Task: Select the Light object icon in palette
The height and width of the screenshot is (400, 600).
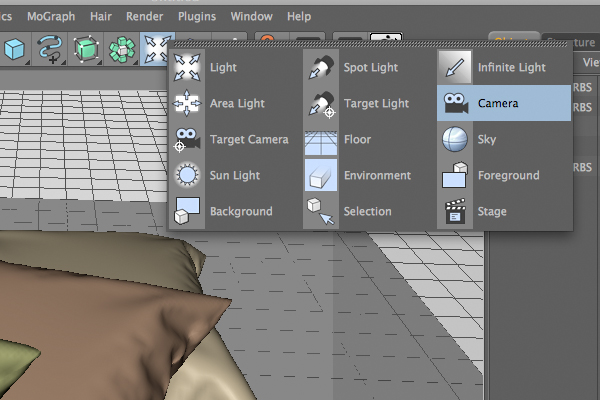Action: coord(187,67)
